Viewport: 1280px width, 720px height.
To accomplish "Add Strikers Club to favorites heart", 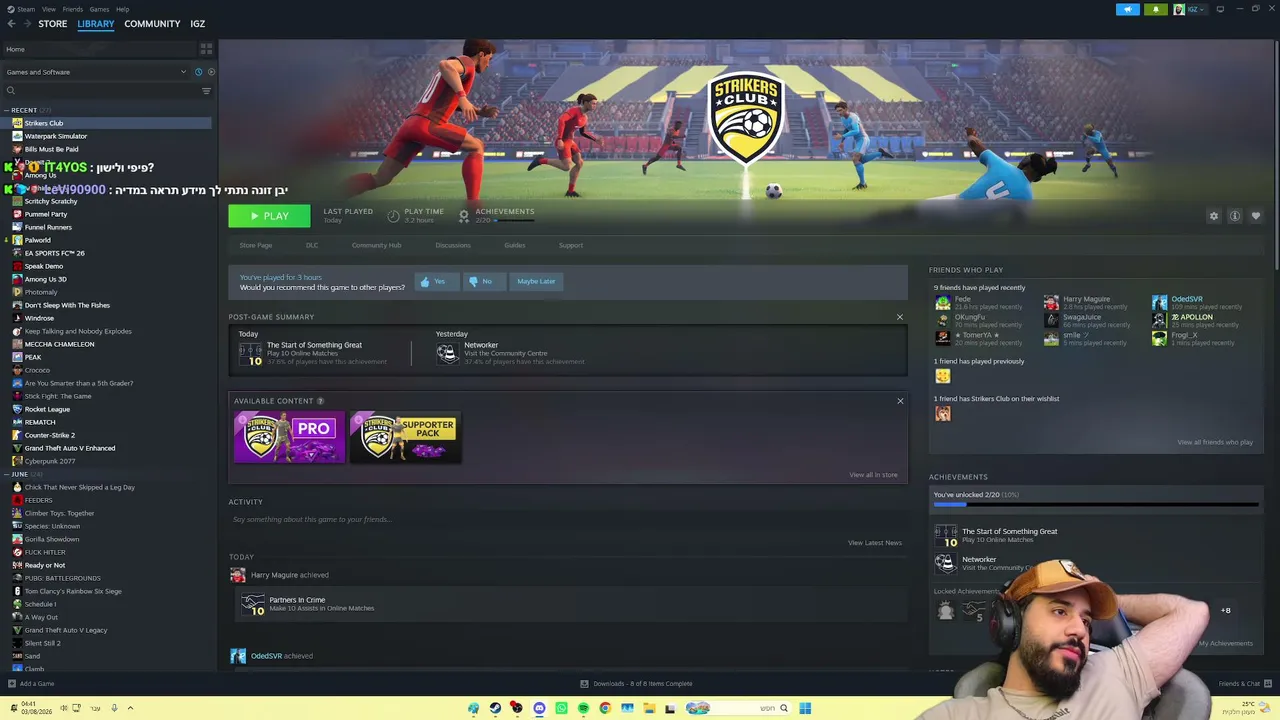I will tap(1256, 216).
